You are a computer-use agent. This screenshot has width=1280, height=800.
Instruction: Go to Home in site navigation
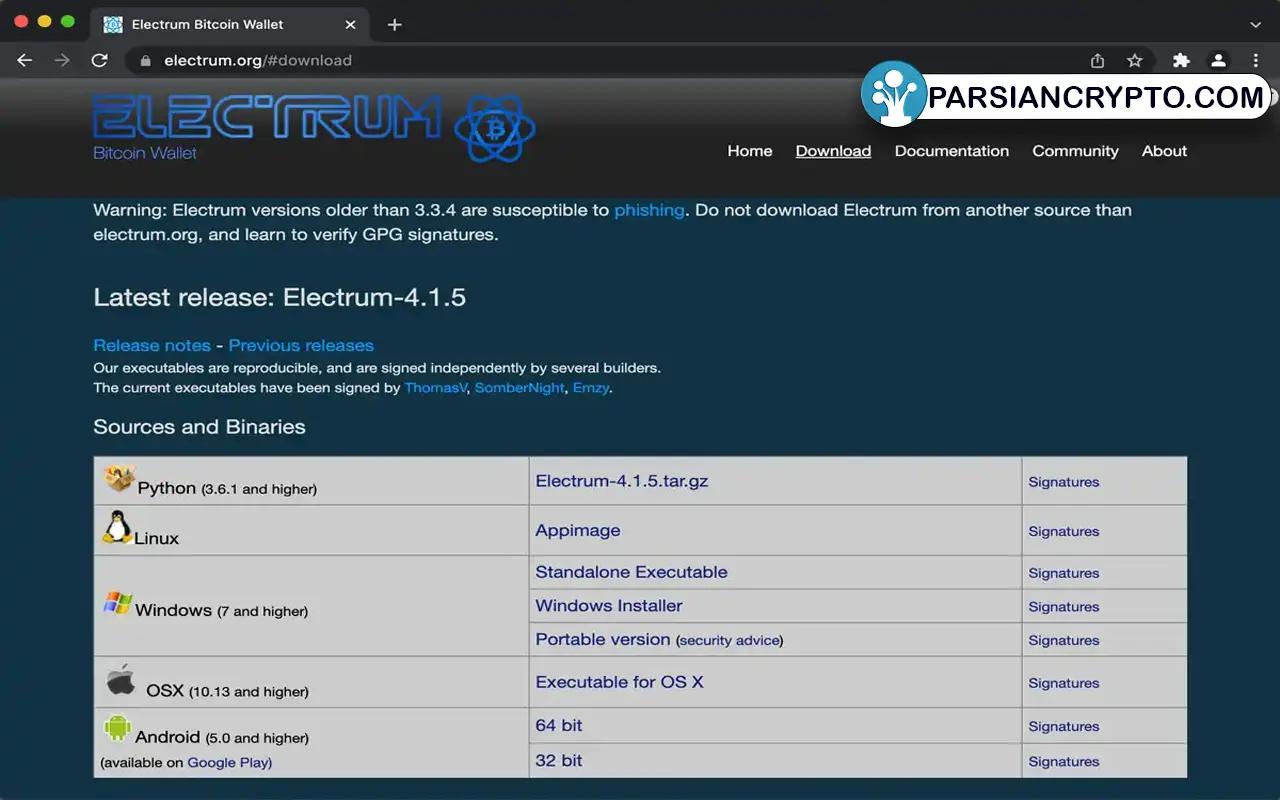click(x=750, y=151)
